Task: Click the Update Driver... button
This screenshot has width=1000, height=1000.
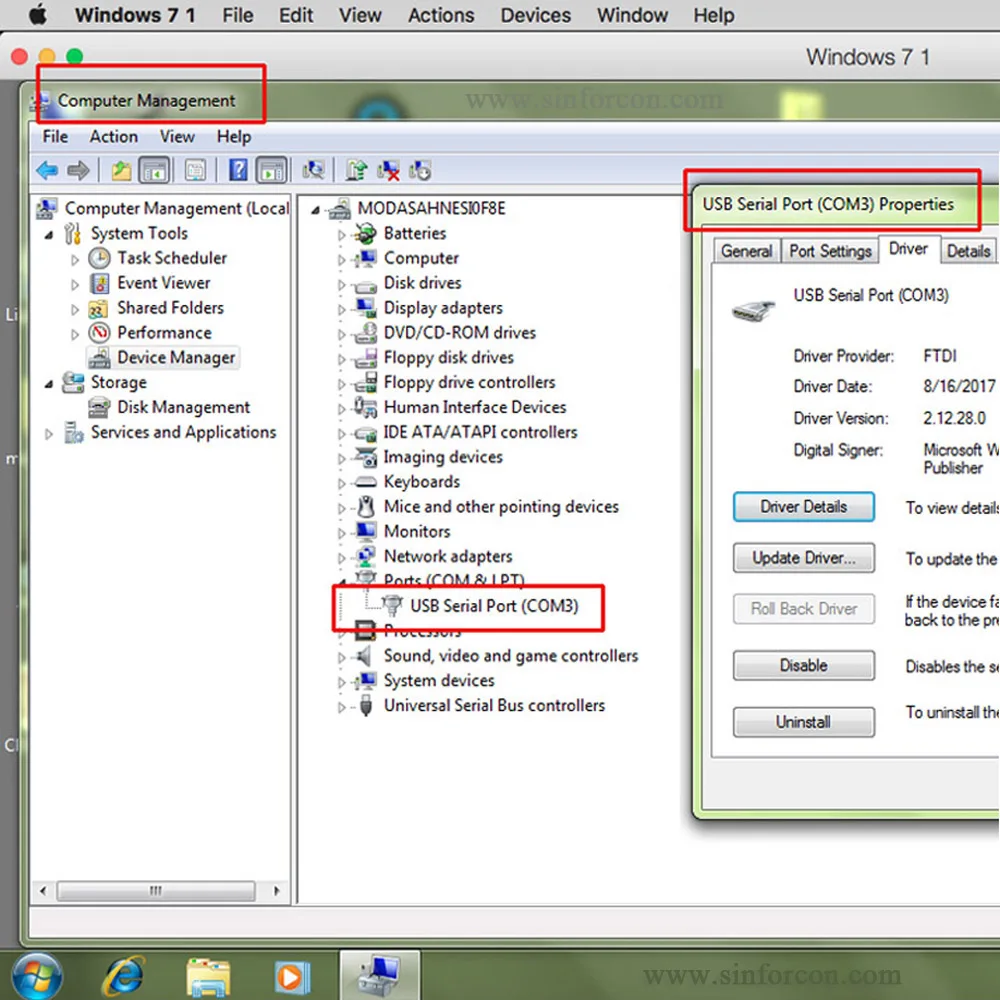Action: 803,558
